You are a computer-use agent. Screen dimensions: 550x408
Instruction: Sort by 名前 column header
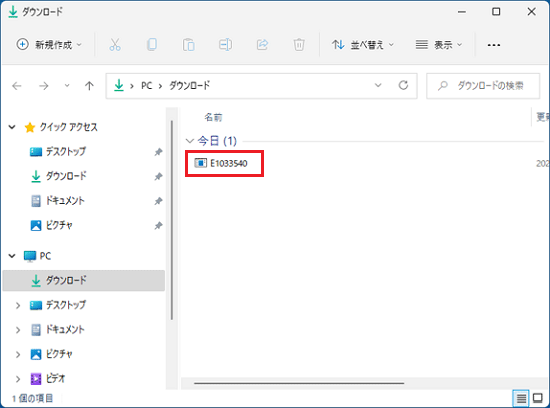pyautogui.click(x=213, y=117)
